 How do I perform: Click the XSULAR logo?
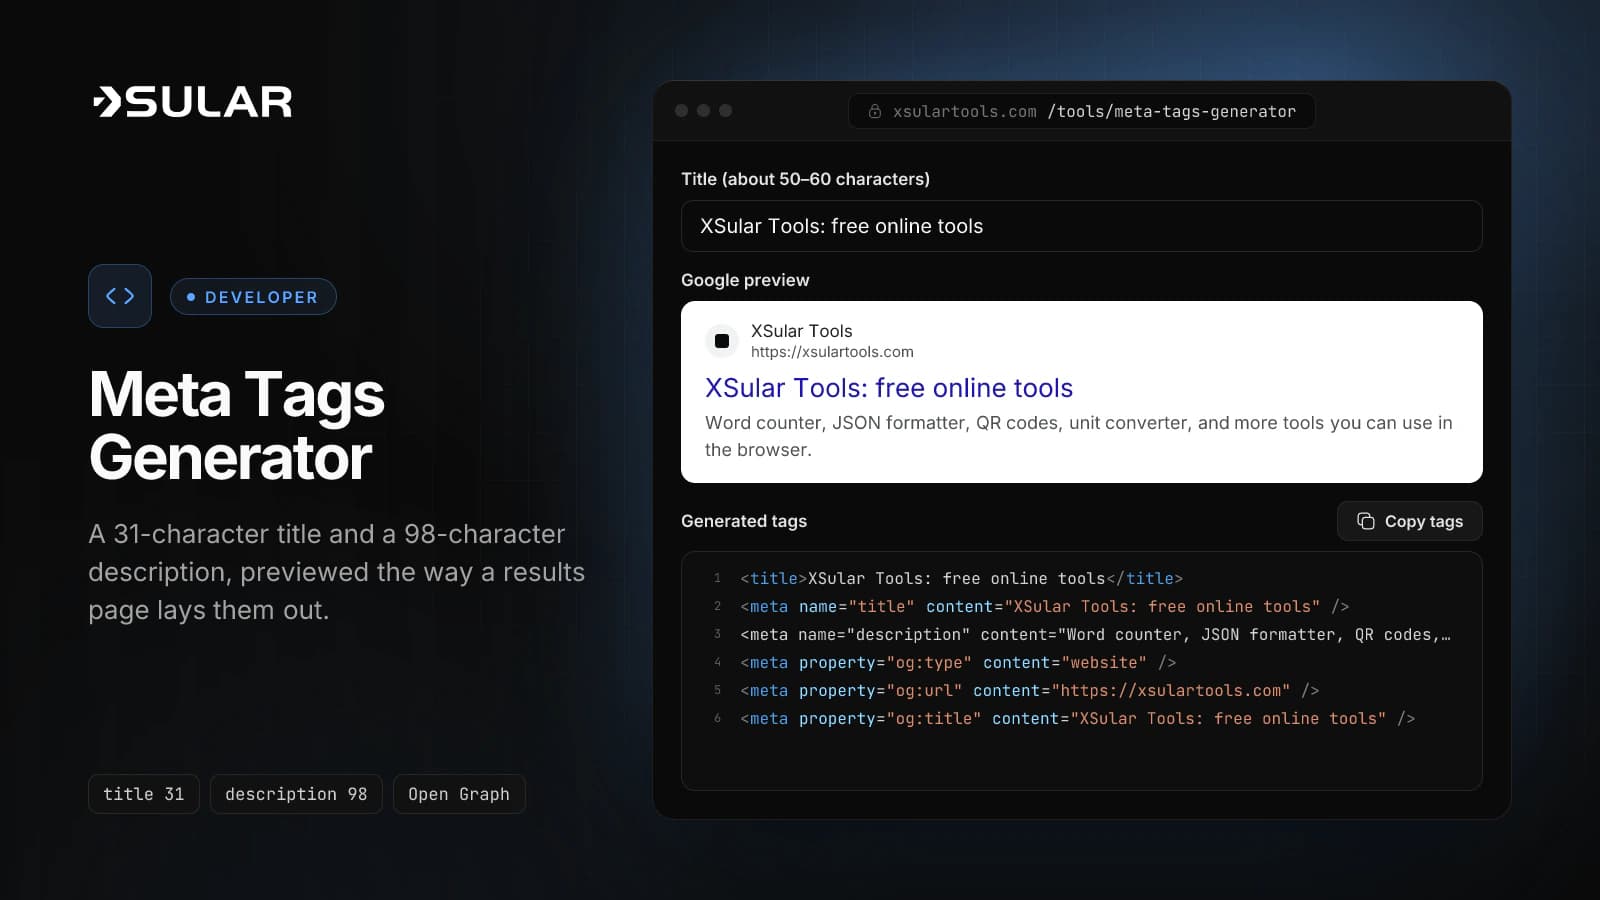[x=192, y=102]
